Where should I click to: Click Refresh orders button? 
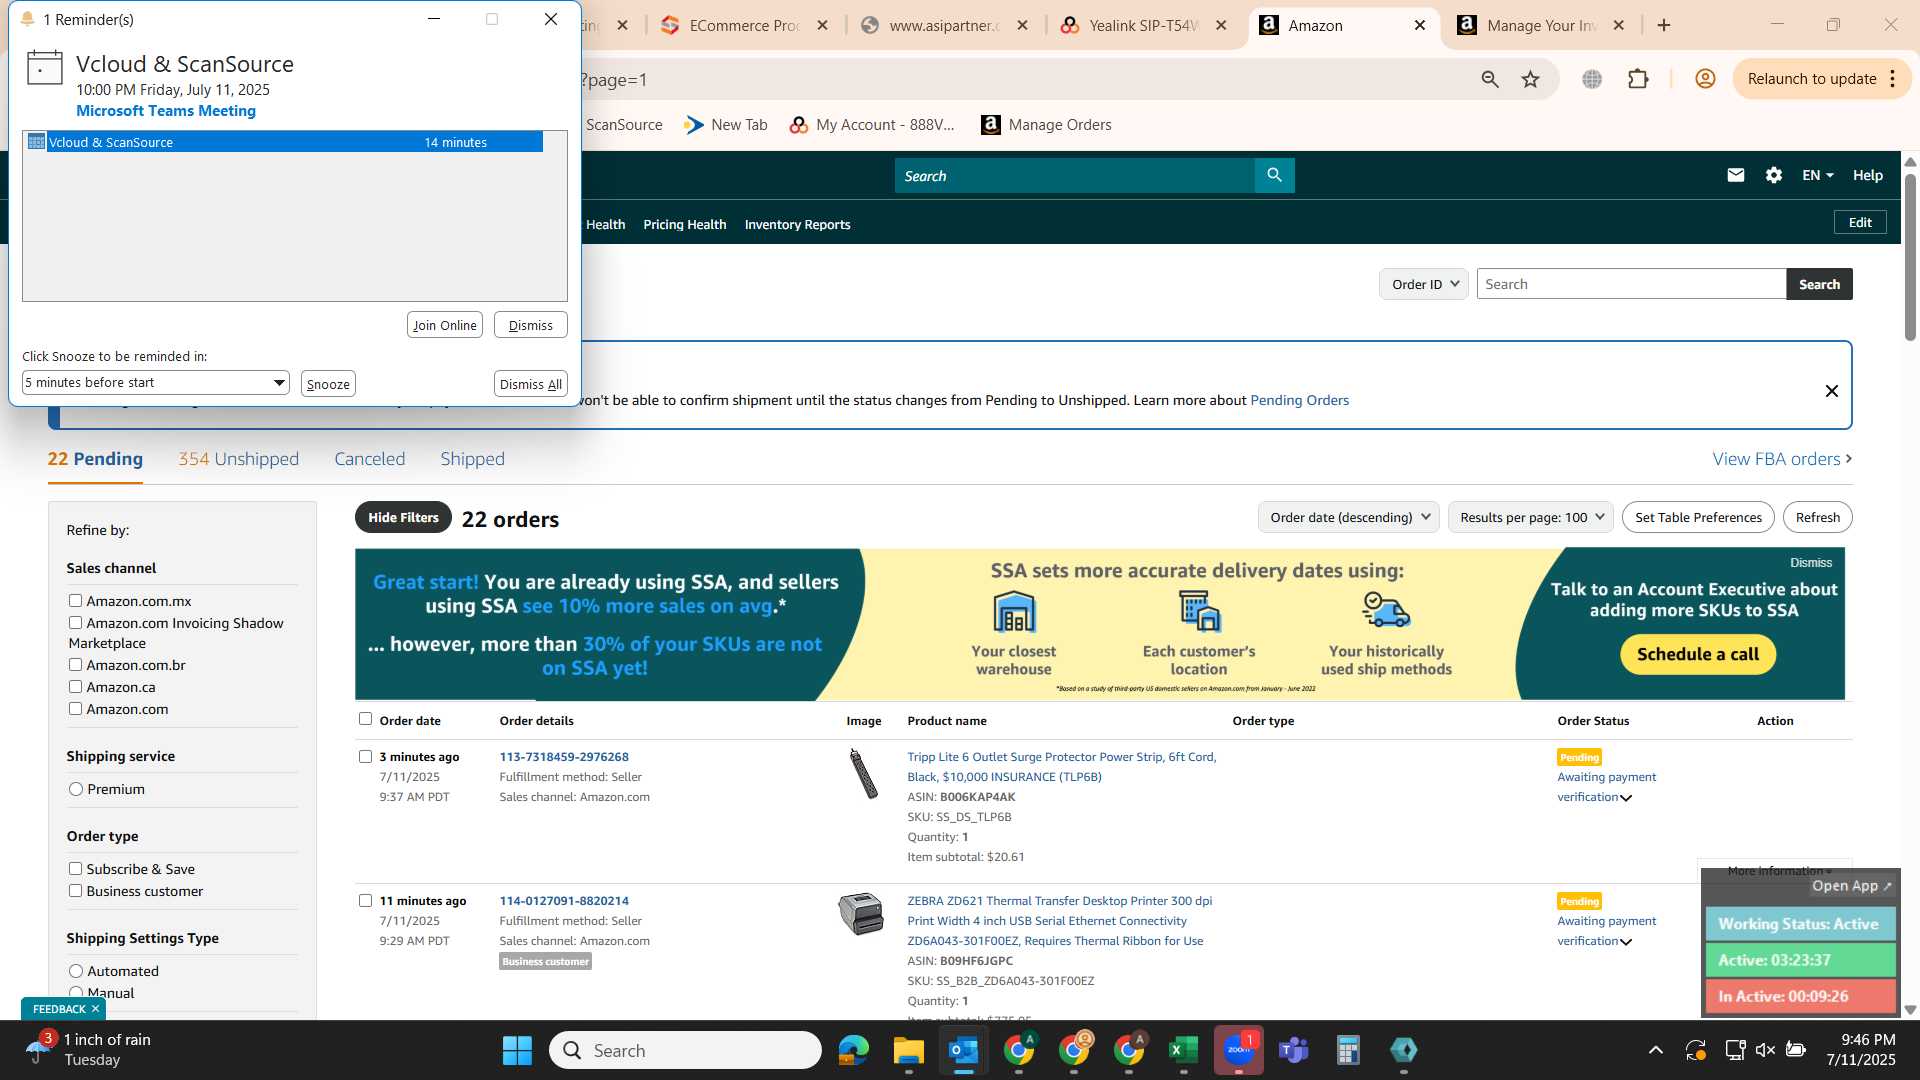[x=1817, y=517]
